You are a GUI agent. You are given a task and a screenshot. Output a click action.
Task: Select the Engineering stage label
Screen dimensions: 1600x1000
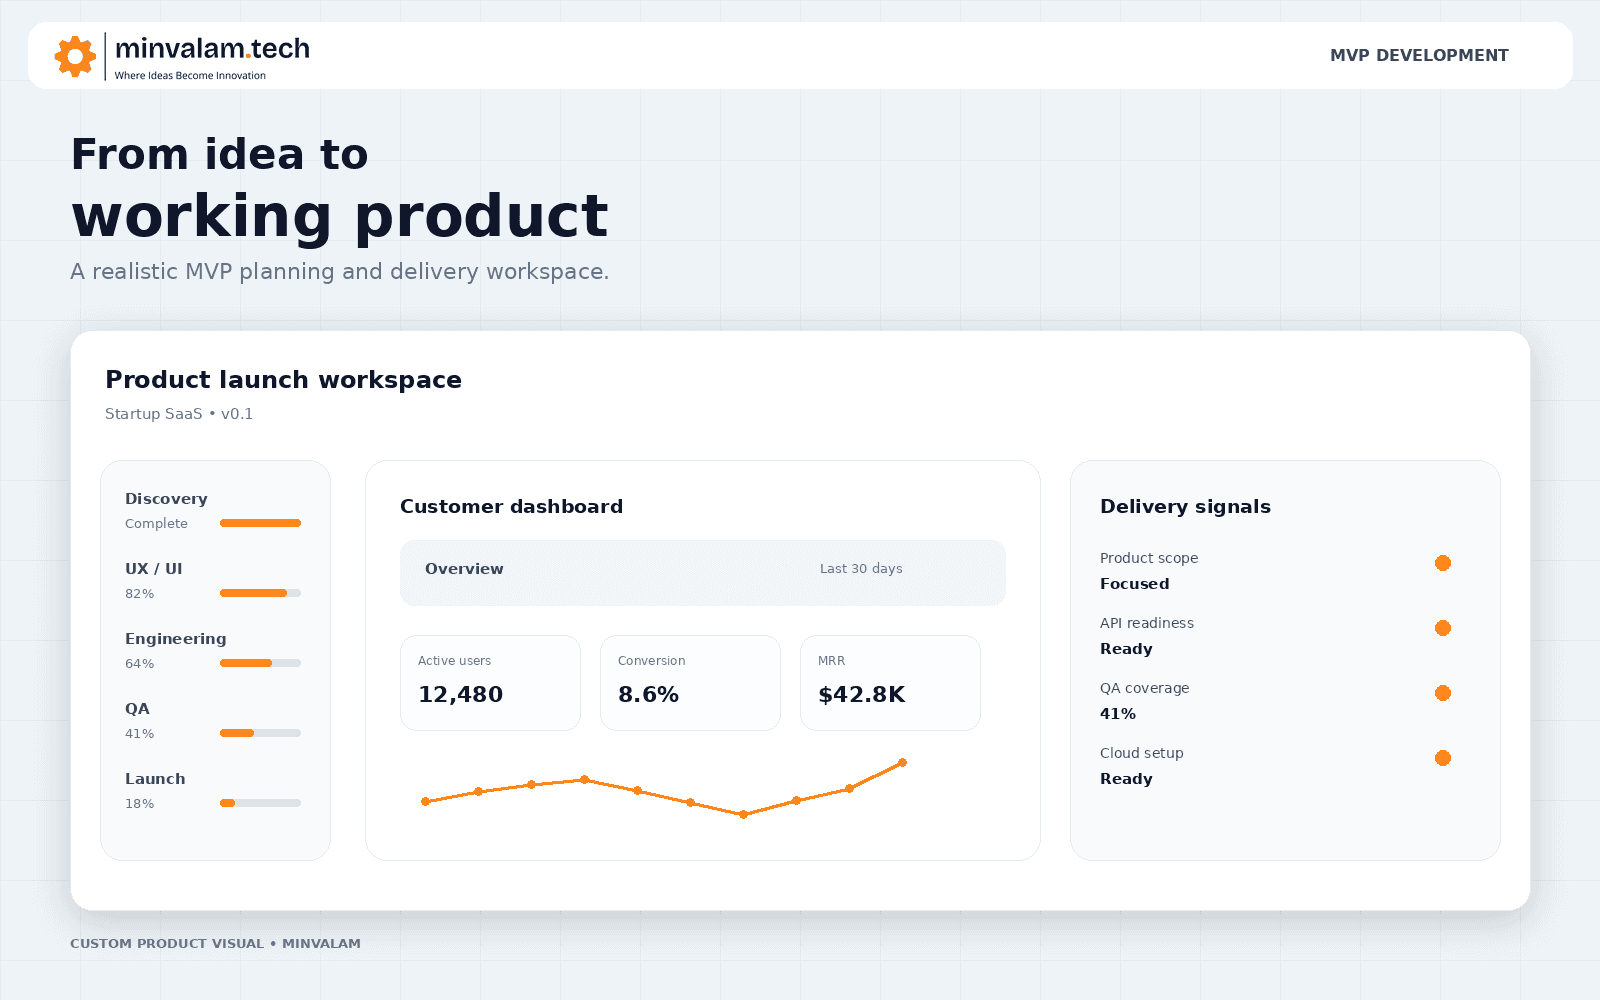[175, 639]
